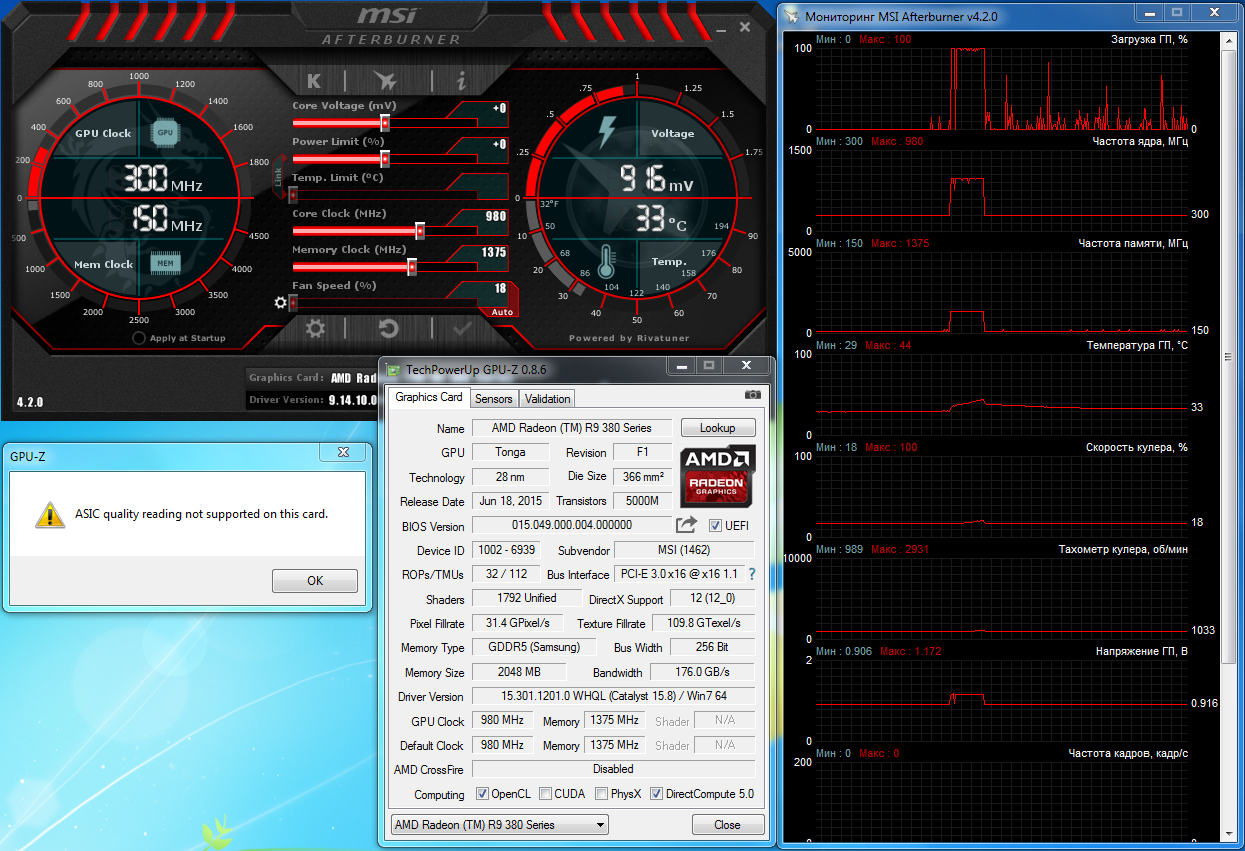
Task: Click the Lookup button
Action: point(718,427)
